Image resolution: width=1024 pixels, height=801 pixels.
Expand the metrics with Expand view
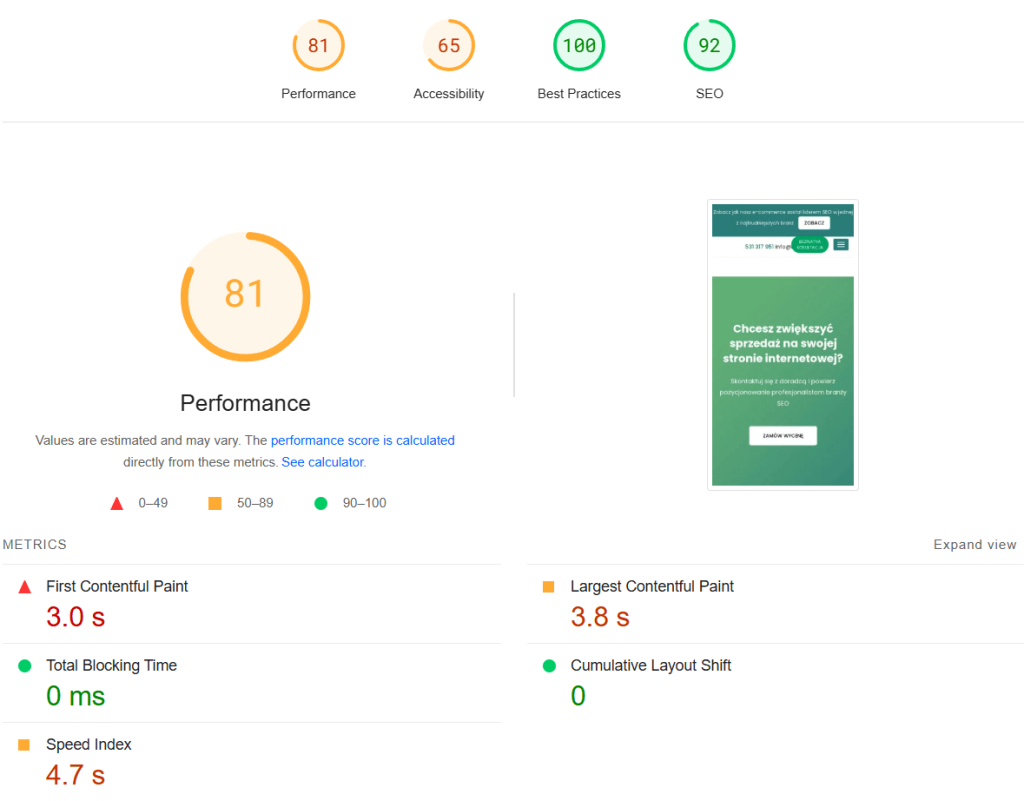(x=974, y=545)
